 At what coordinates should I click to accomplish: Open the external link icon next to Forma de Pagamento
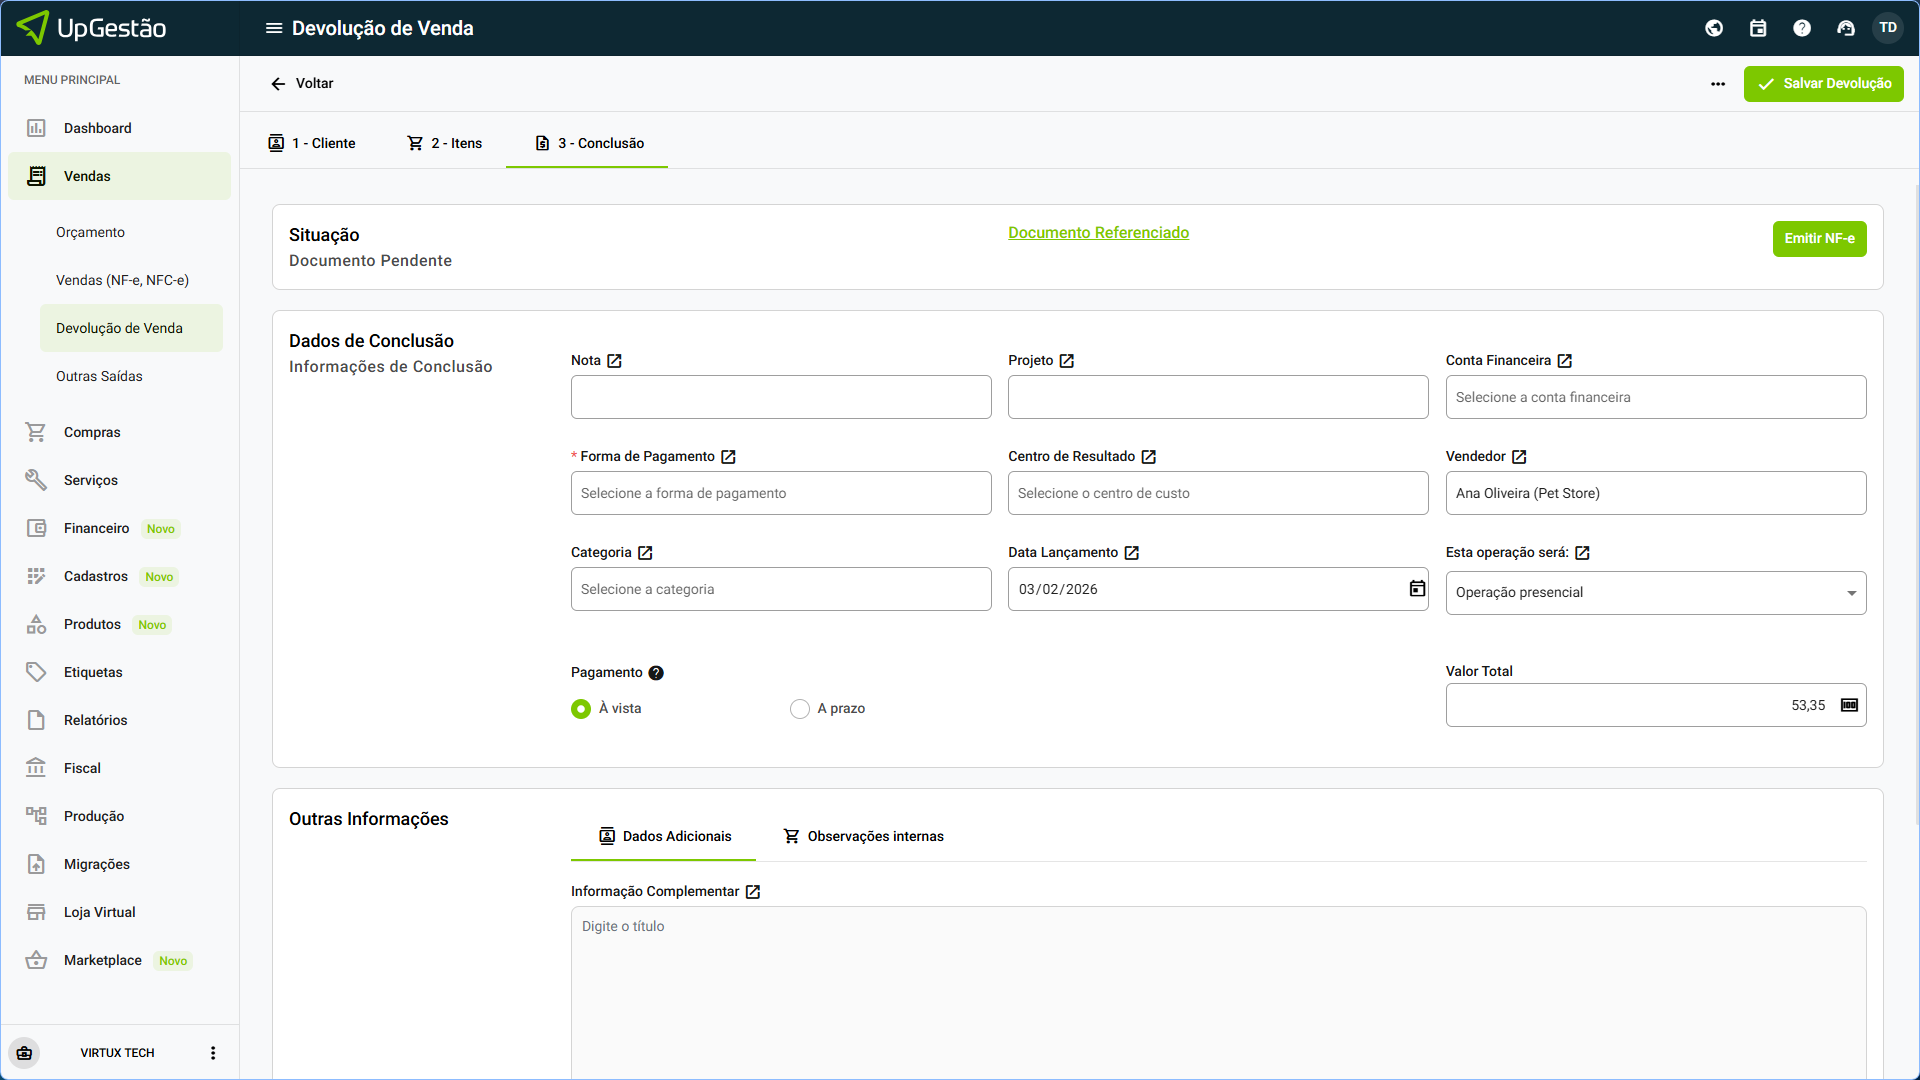coord(728,457)
